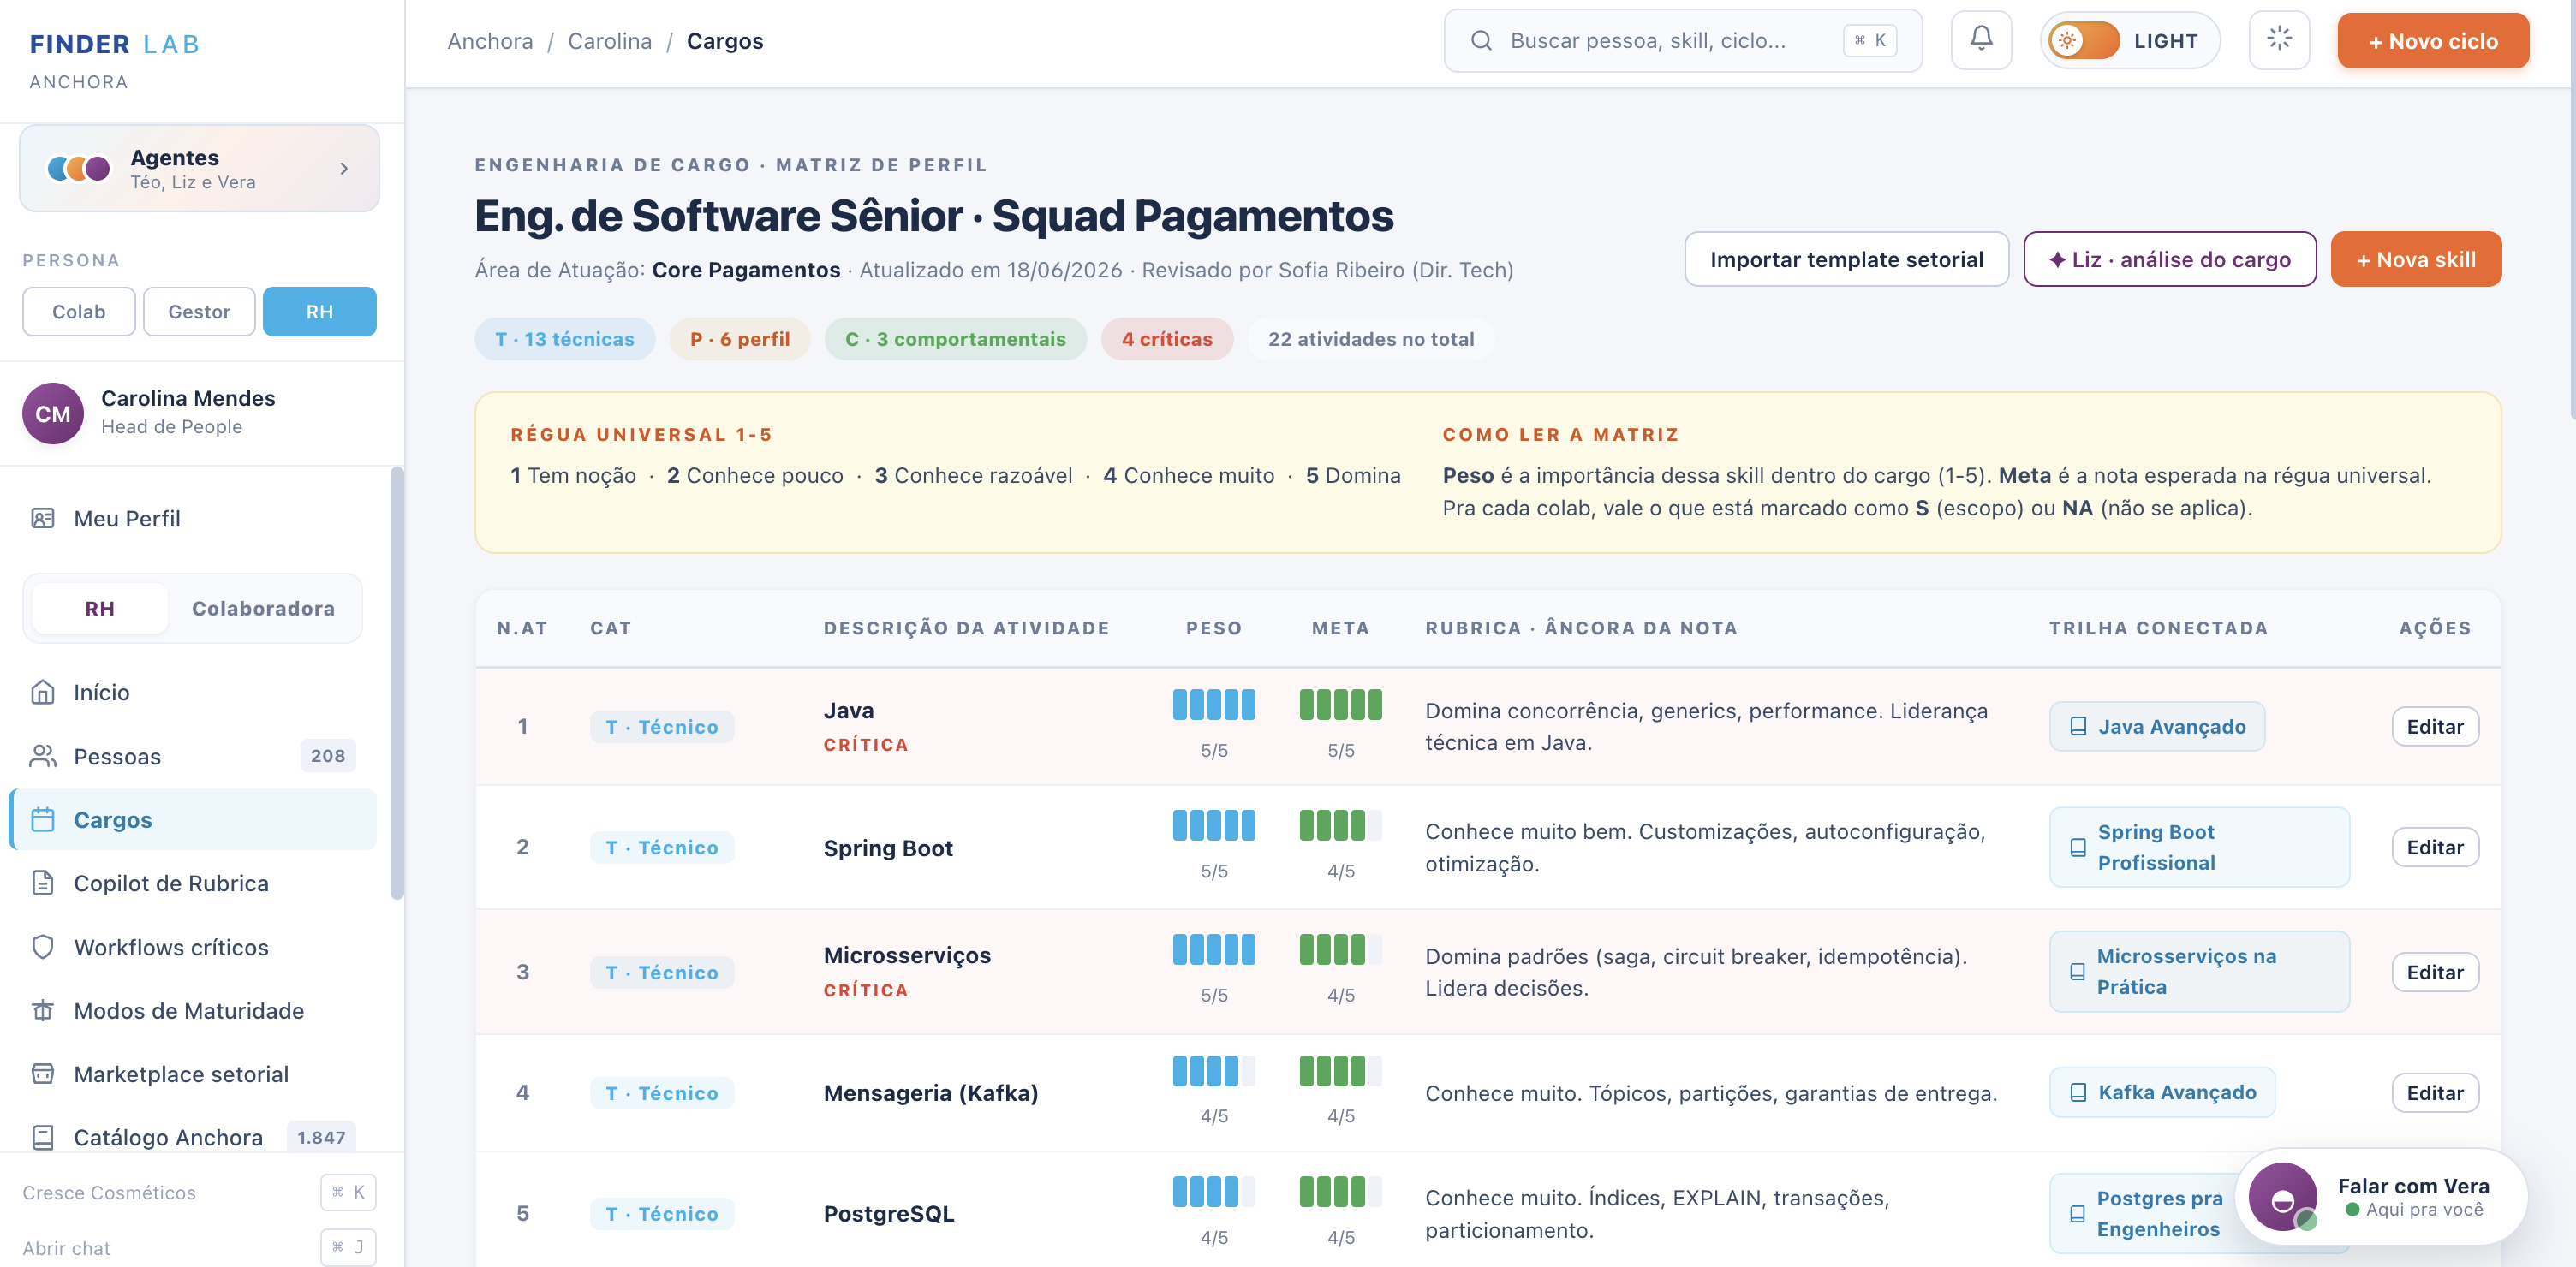The width and height of the screenshot is (2576, 1267).
Task: Open Modos de Maturidade menu item
Action: pyautogui.click(x=194, y=1010)
